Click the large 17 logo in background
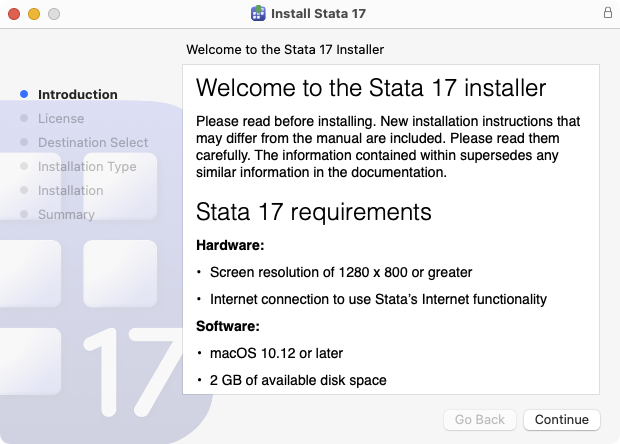 tap(135, 367)
